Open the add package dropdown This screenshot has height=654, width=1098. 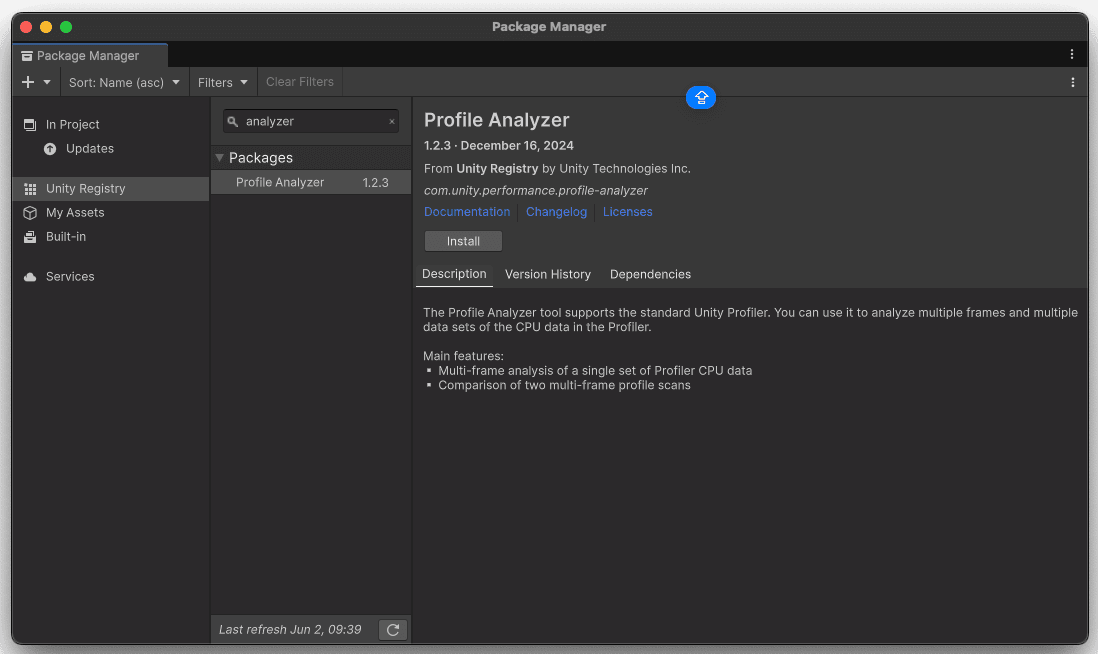pos(36,82)
